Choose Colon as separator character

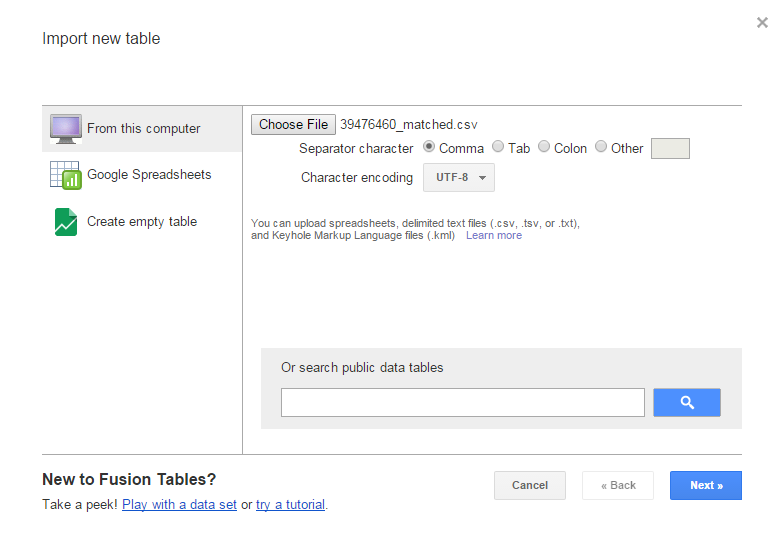(x=544, y=146)
